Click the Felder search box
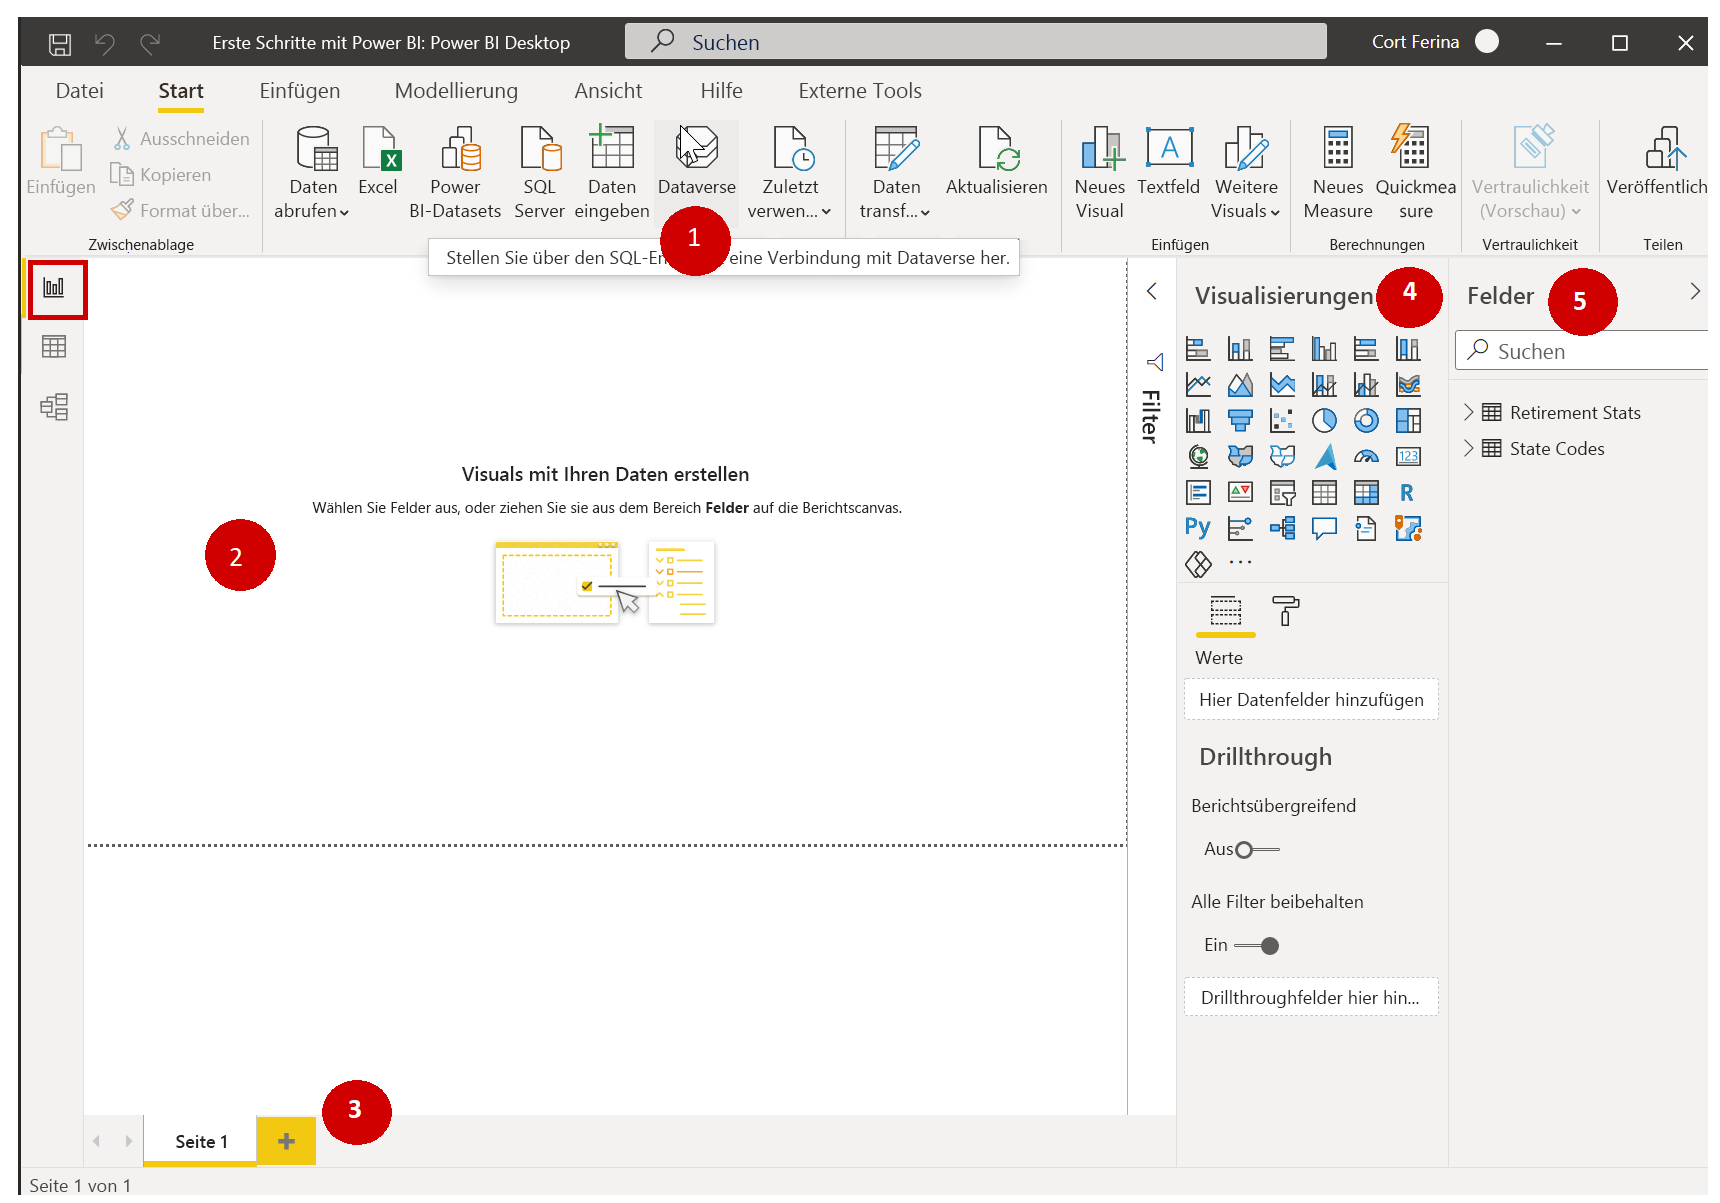1720x1203 pixels. pos(1583,351)
